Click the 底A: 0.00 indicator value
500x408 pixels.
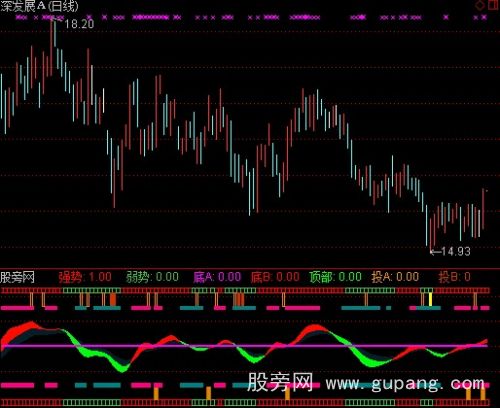(217, 277)
